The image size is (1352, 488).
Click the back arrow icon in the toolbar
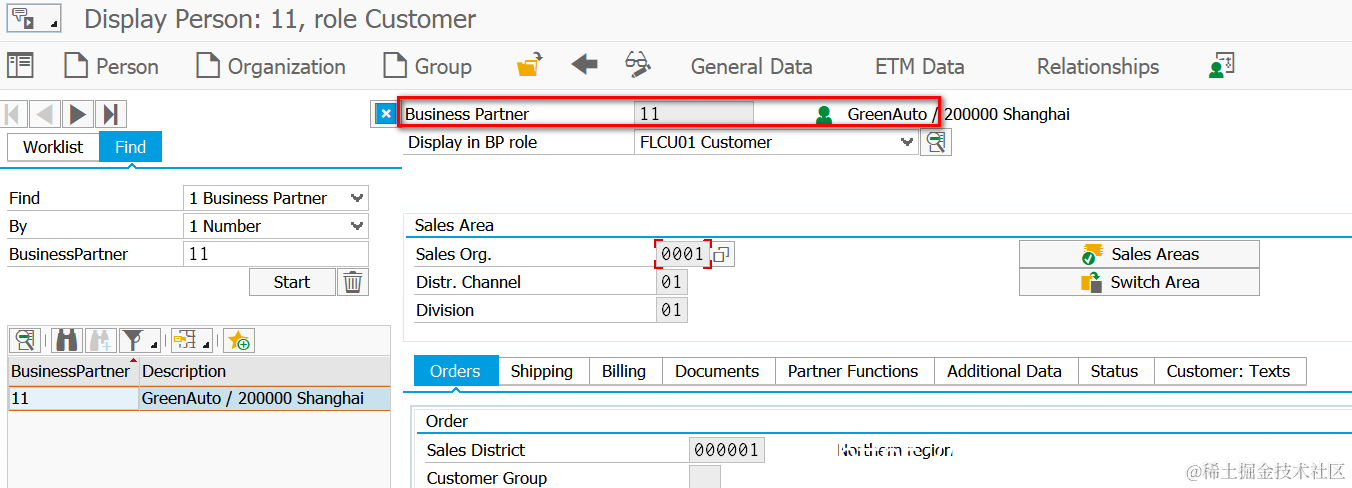[x=584, y=65]
